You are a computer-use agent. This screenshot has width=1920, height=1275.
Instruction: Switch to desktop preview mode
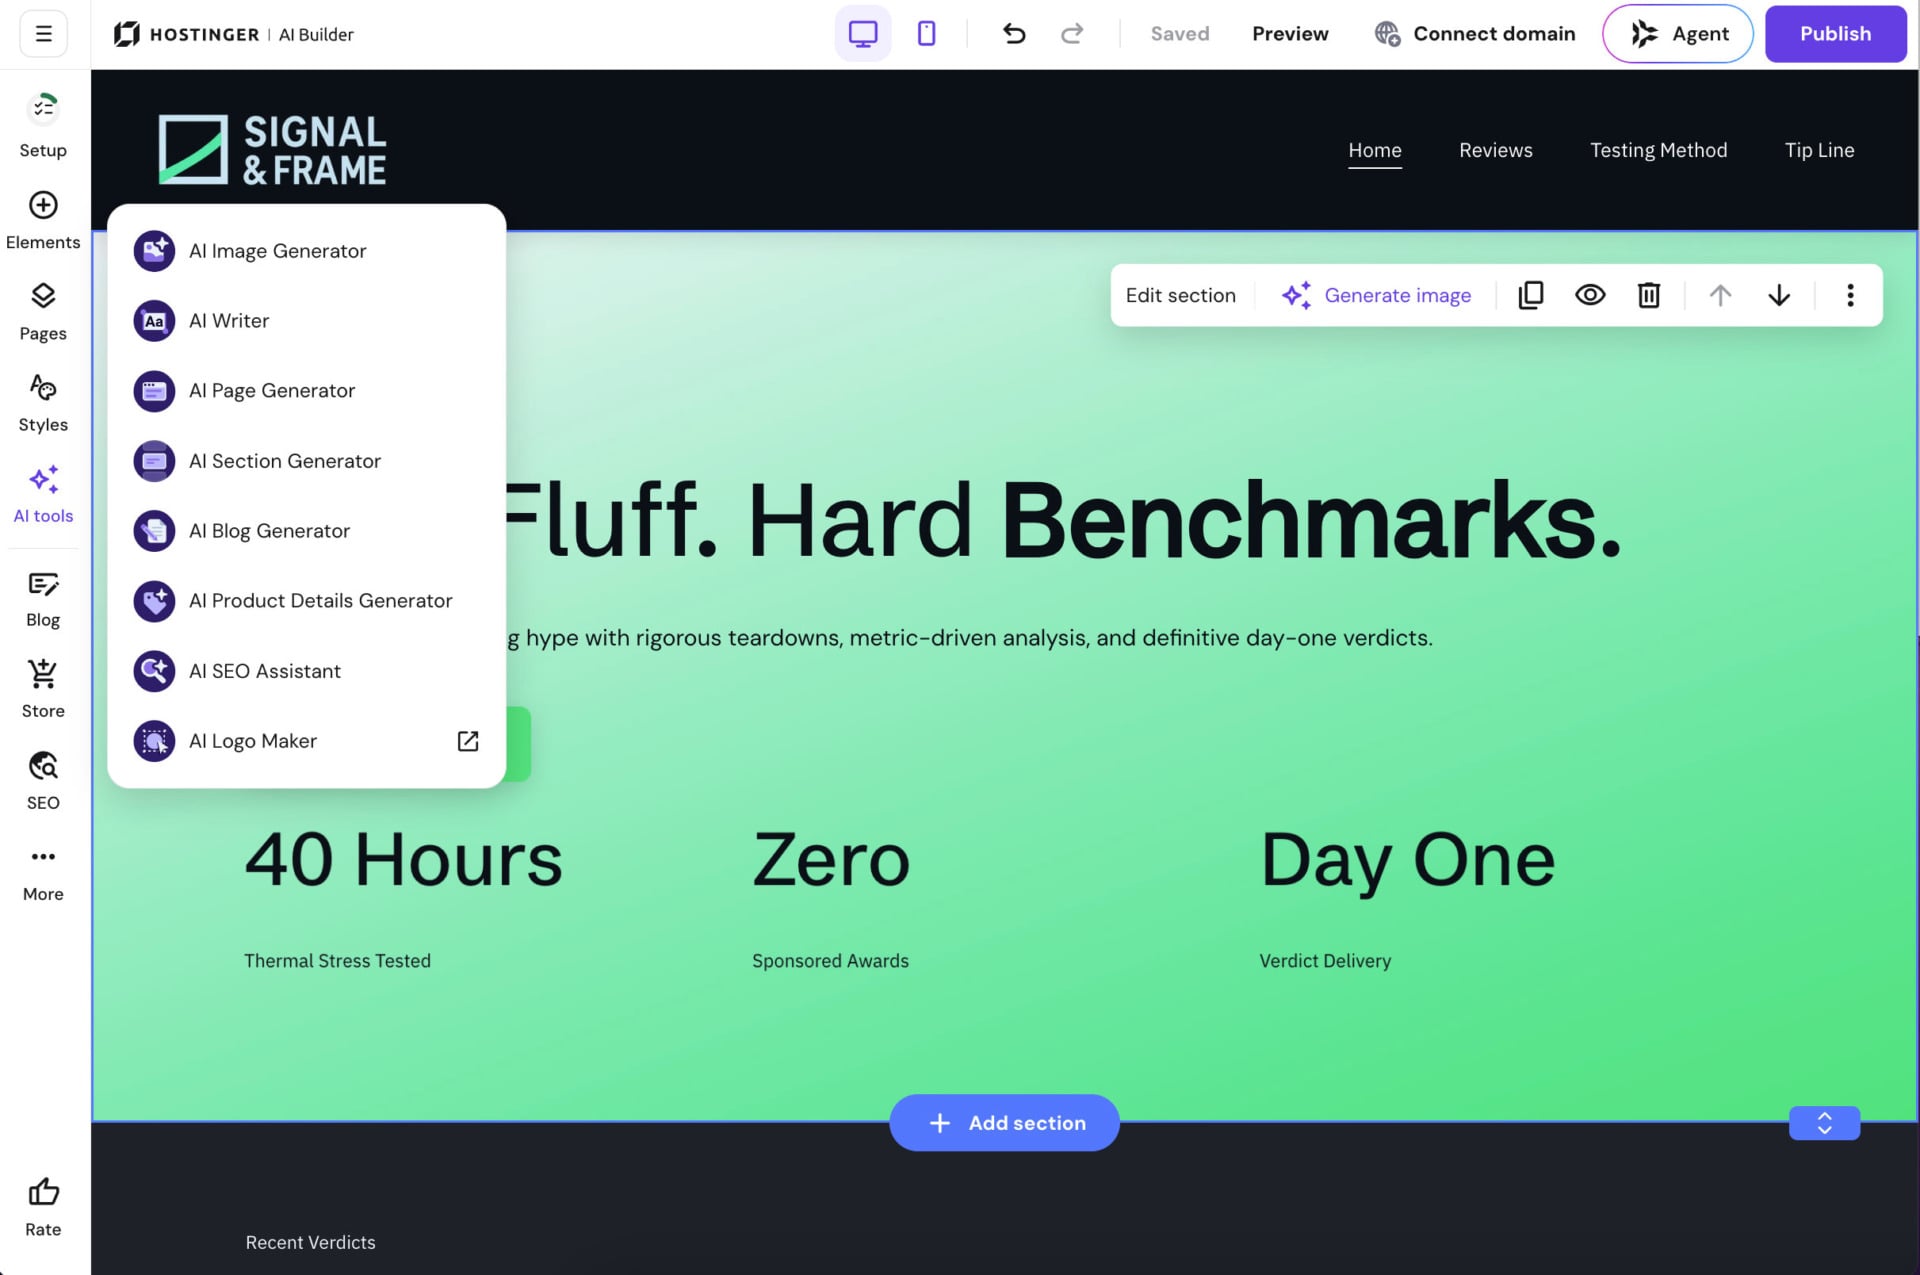click(x=863, y=34)
